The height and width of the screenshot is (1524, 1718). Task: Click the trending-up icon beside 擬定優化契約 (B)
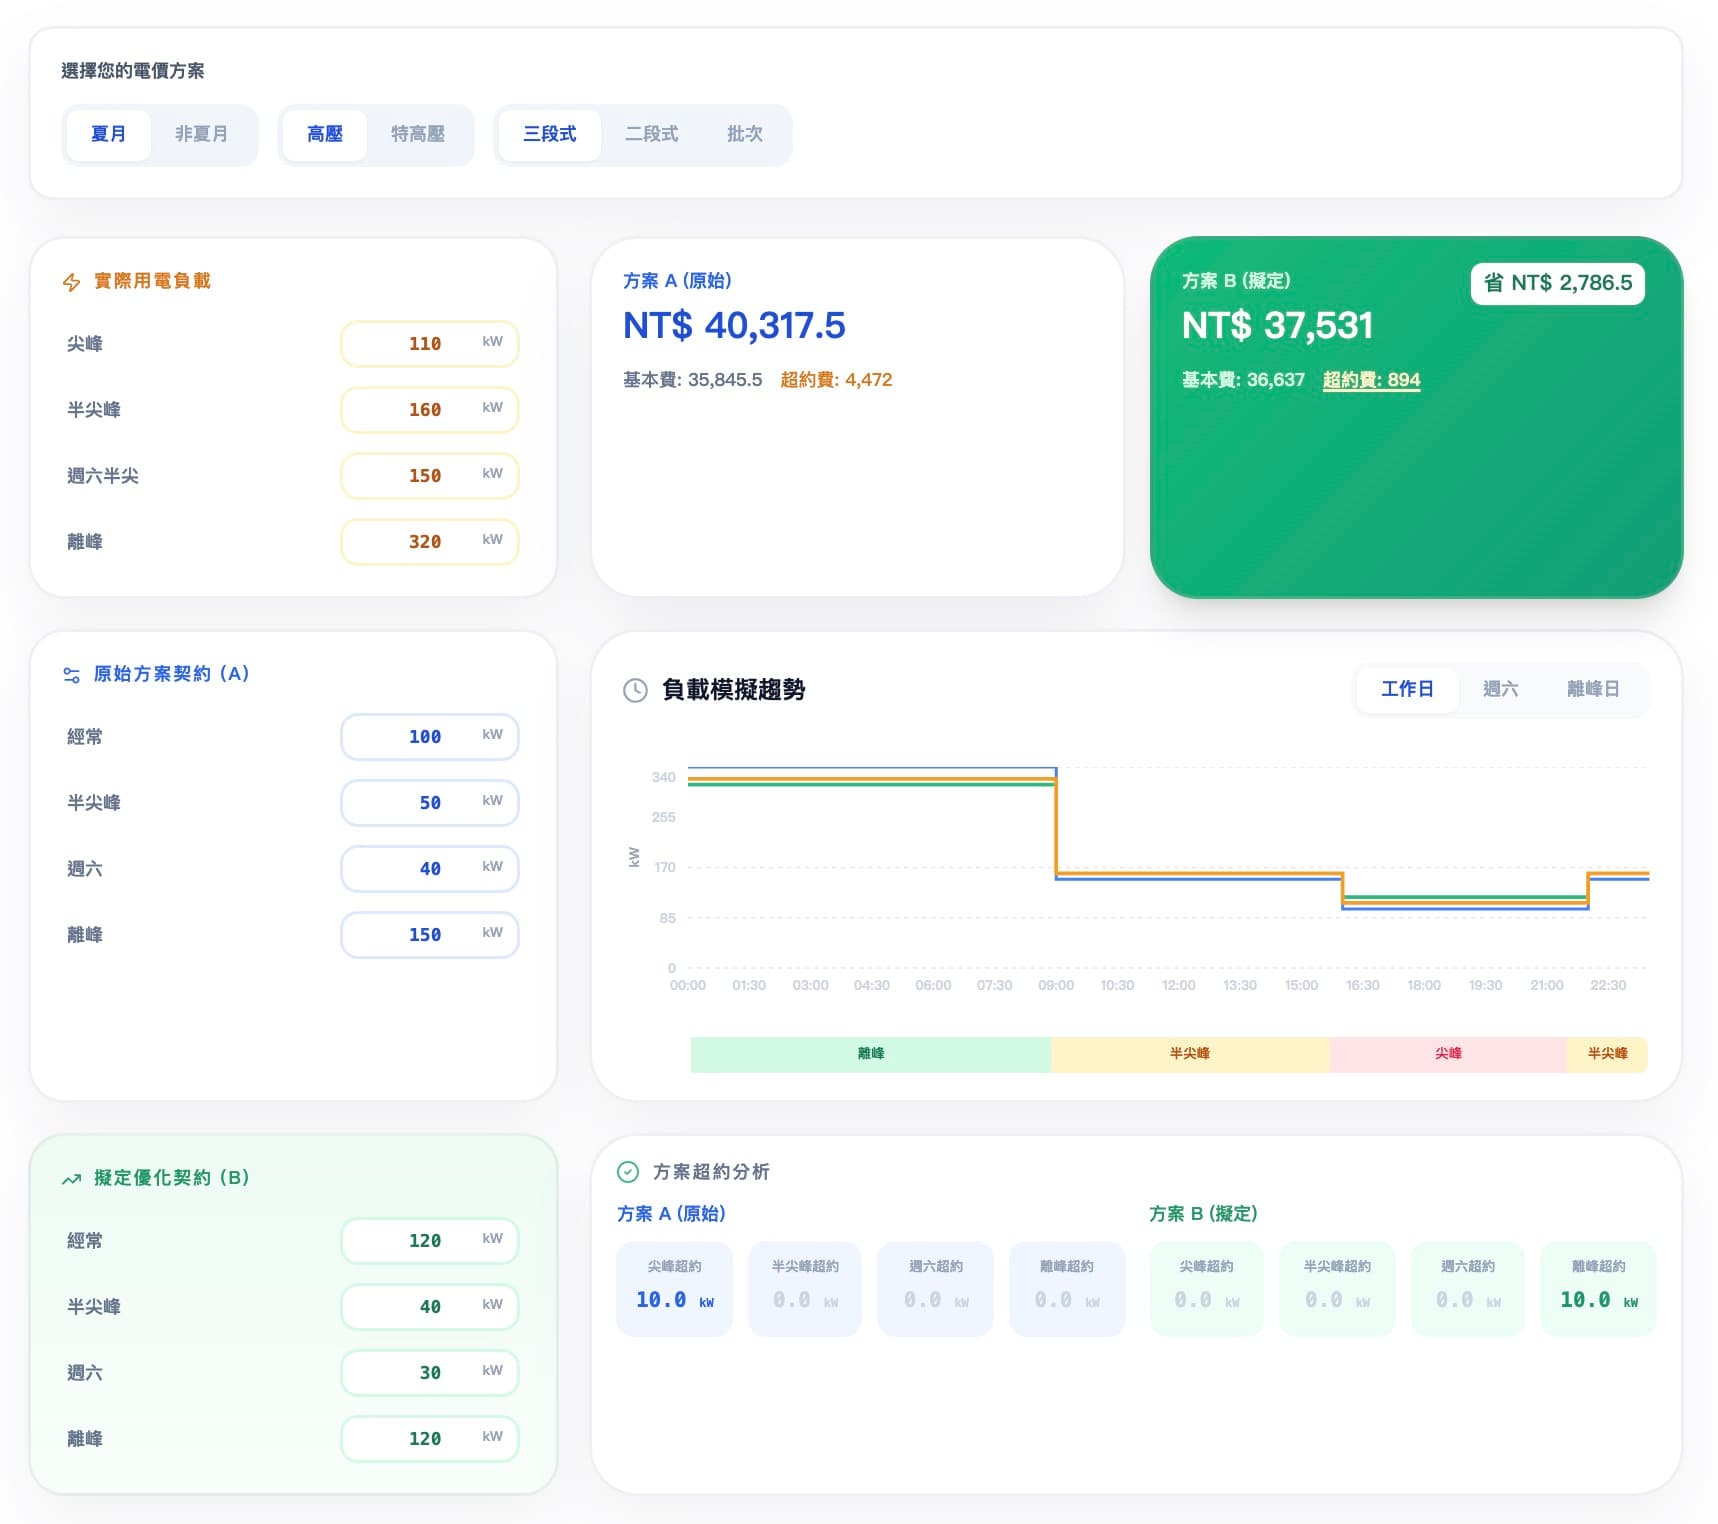[x=71, y=1179]
